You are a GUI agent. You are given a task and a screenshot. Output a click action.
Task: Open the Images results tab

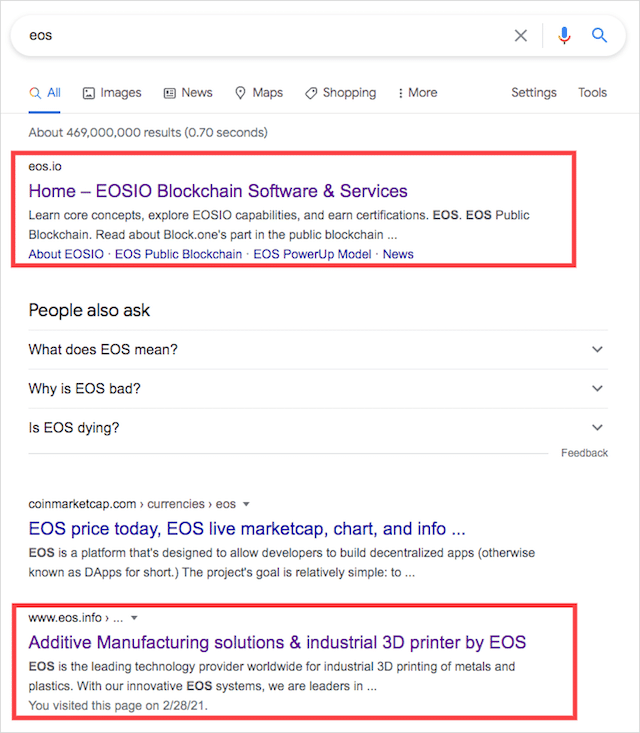(112, 93)
